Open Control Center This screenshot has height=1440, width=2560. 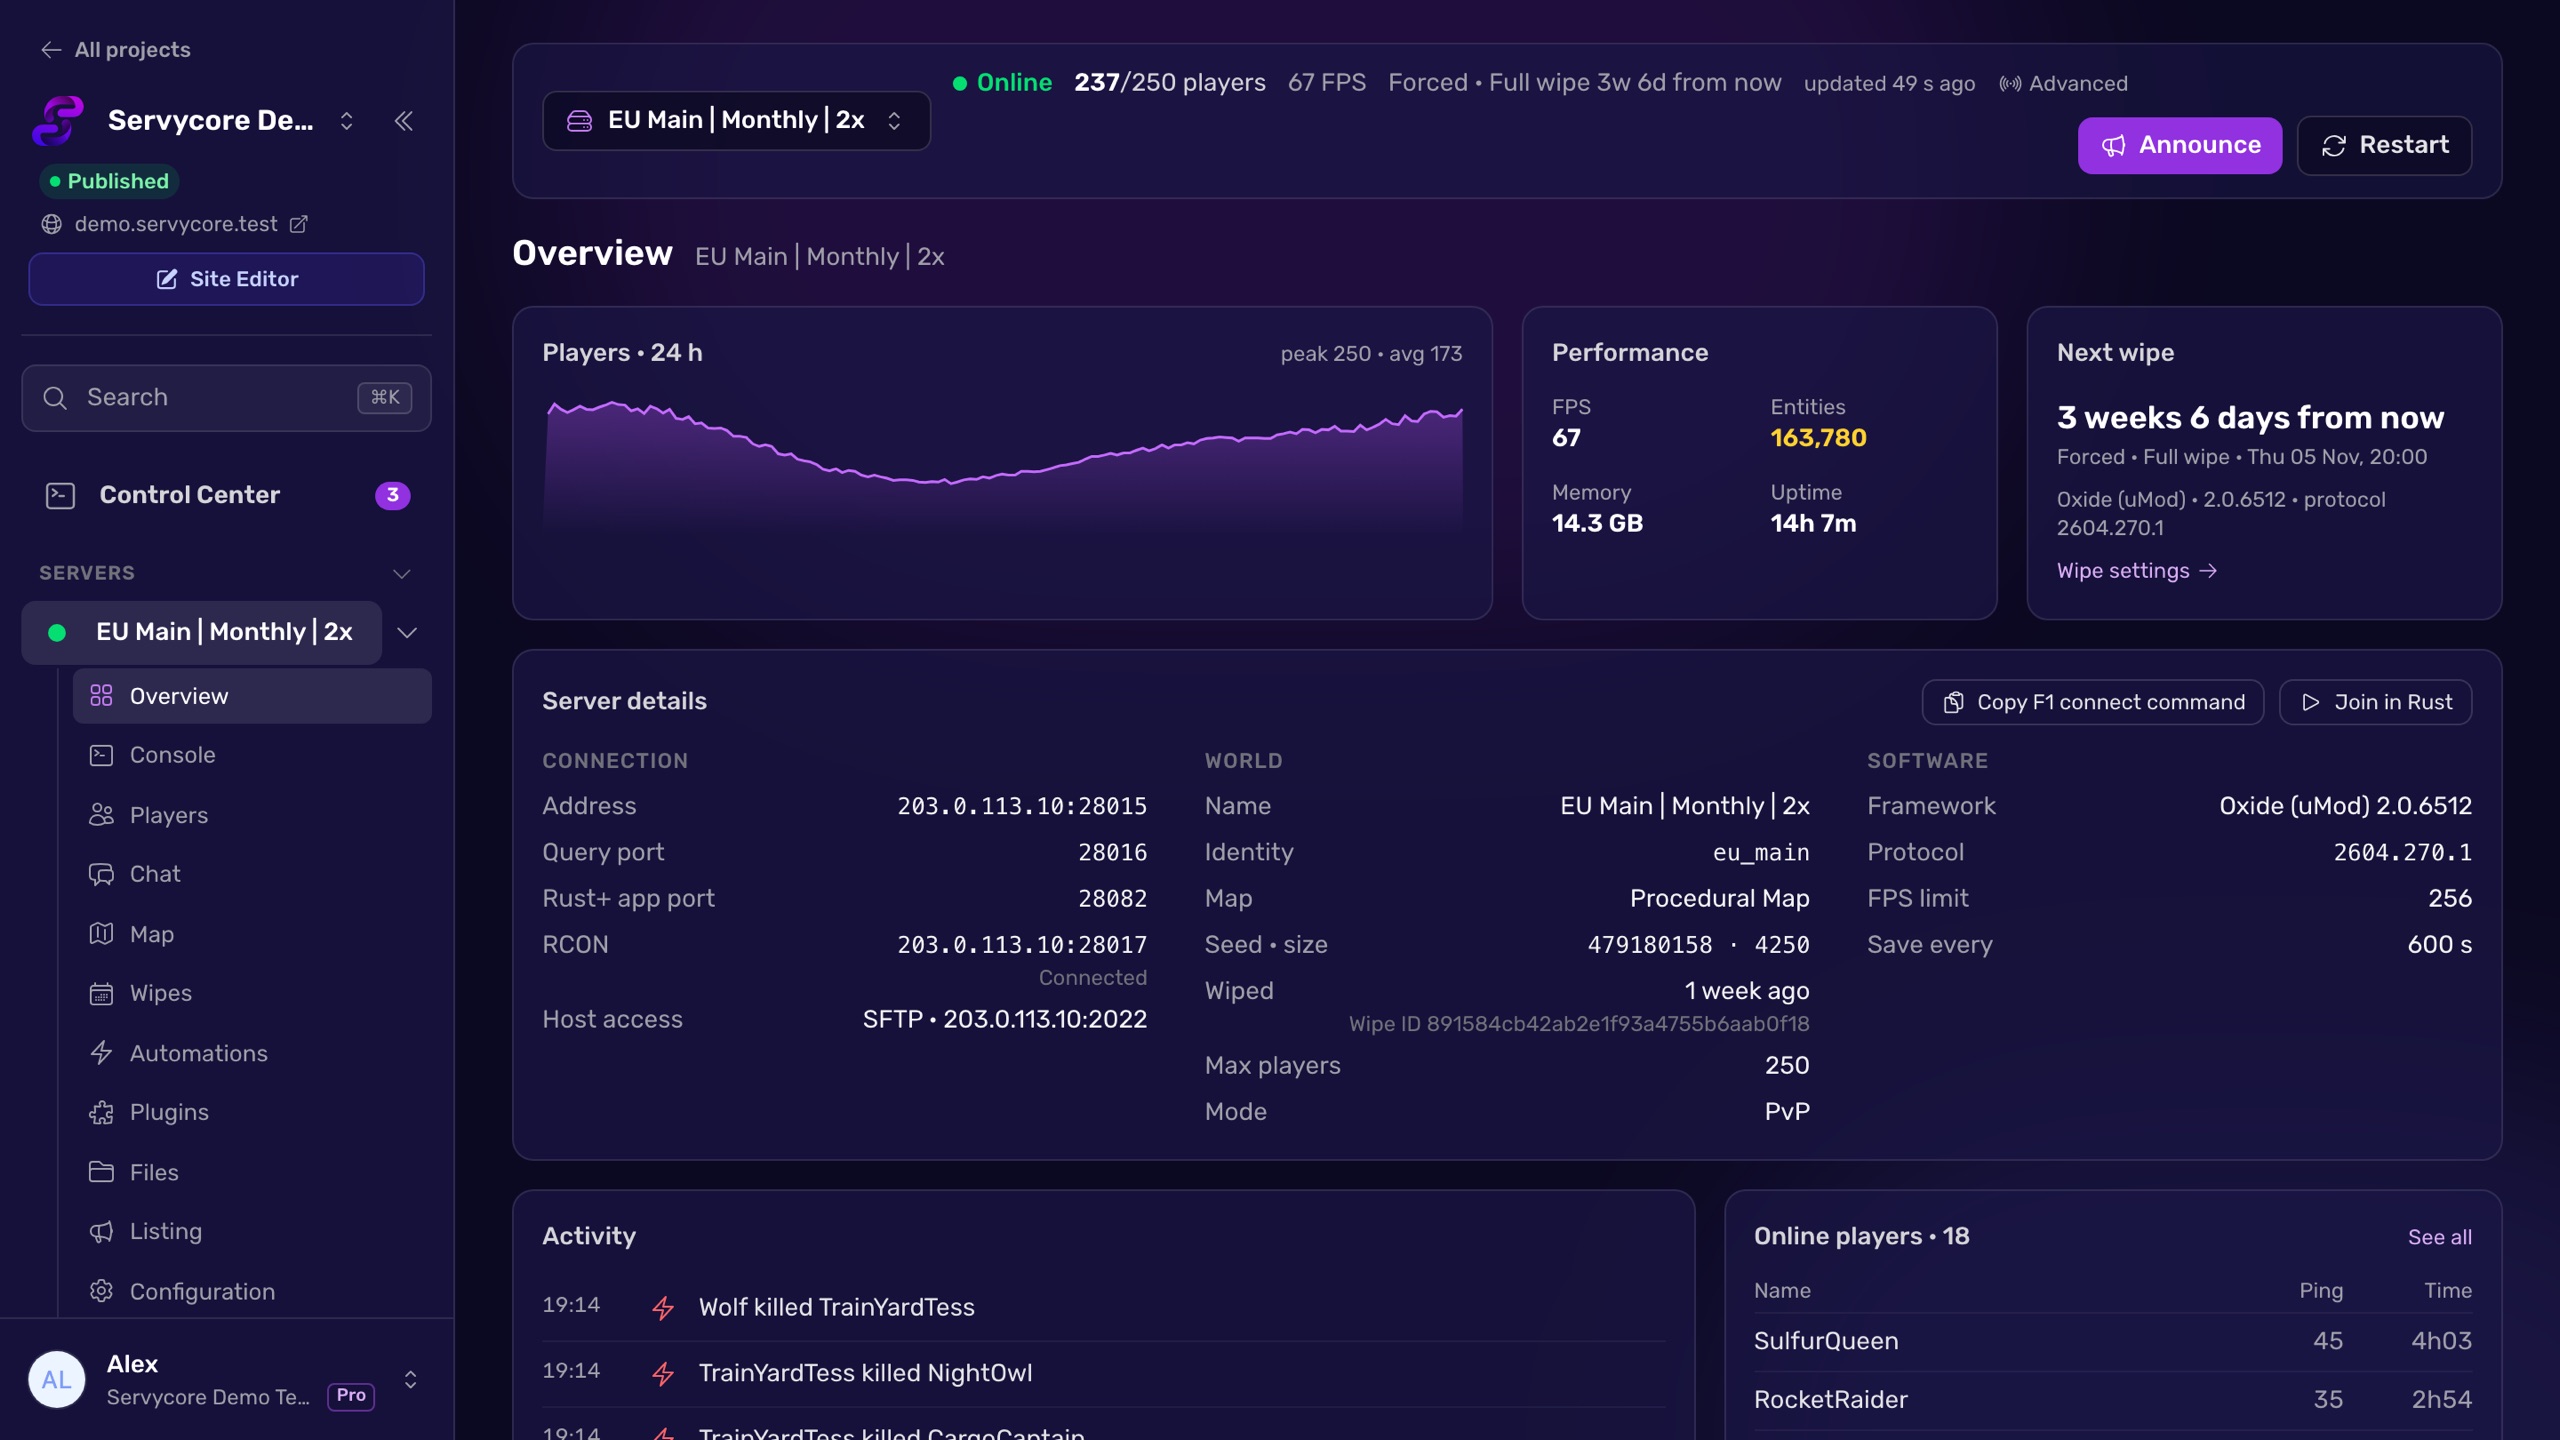tap(226, 495)
